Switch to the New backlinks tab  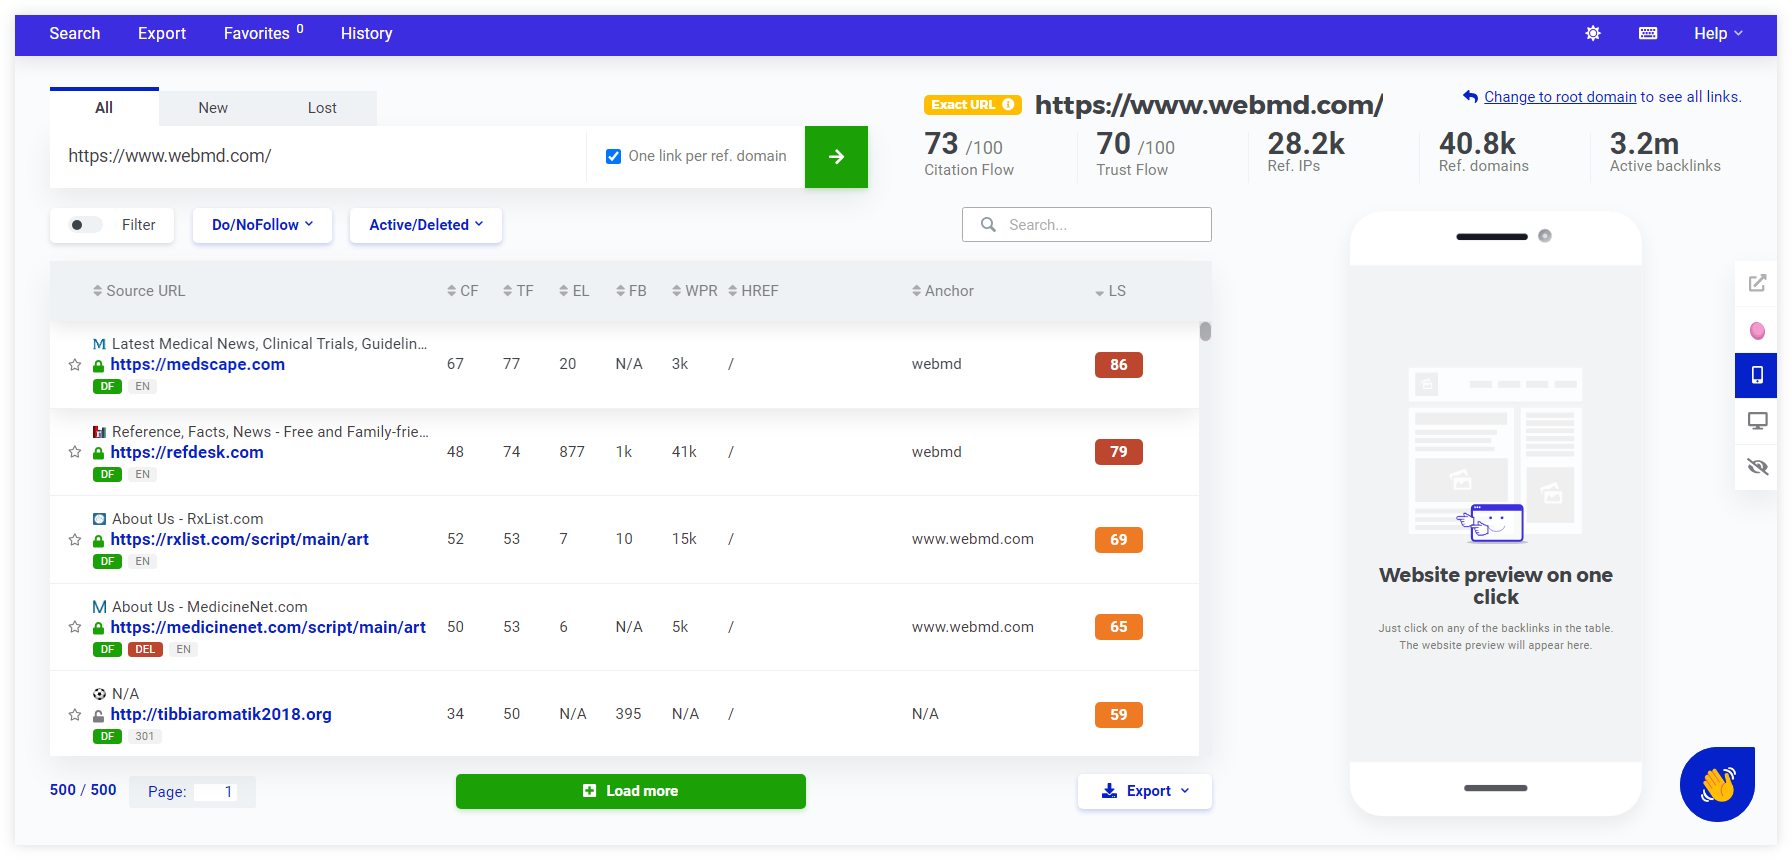213,108
